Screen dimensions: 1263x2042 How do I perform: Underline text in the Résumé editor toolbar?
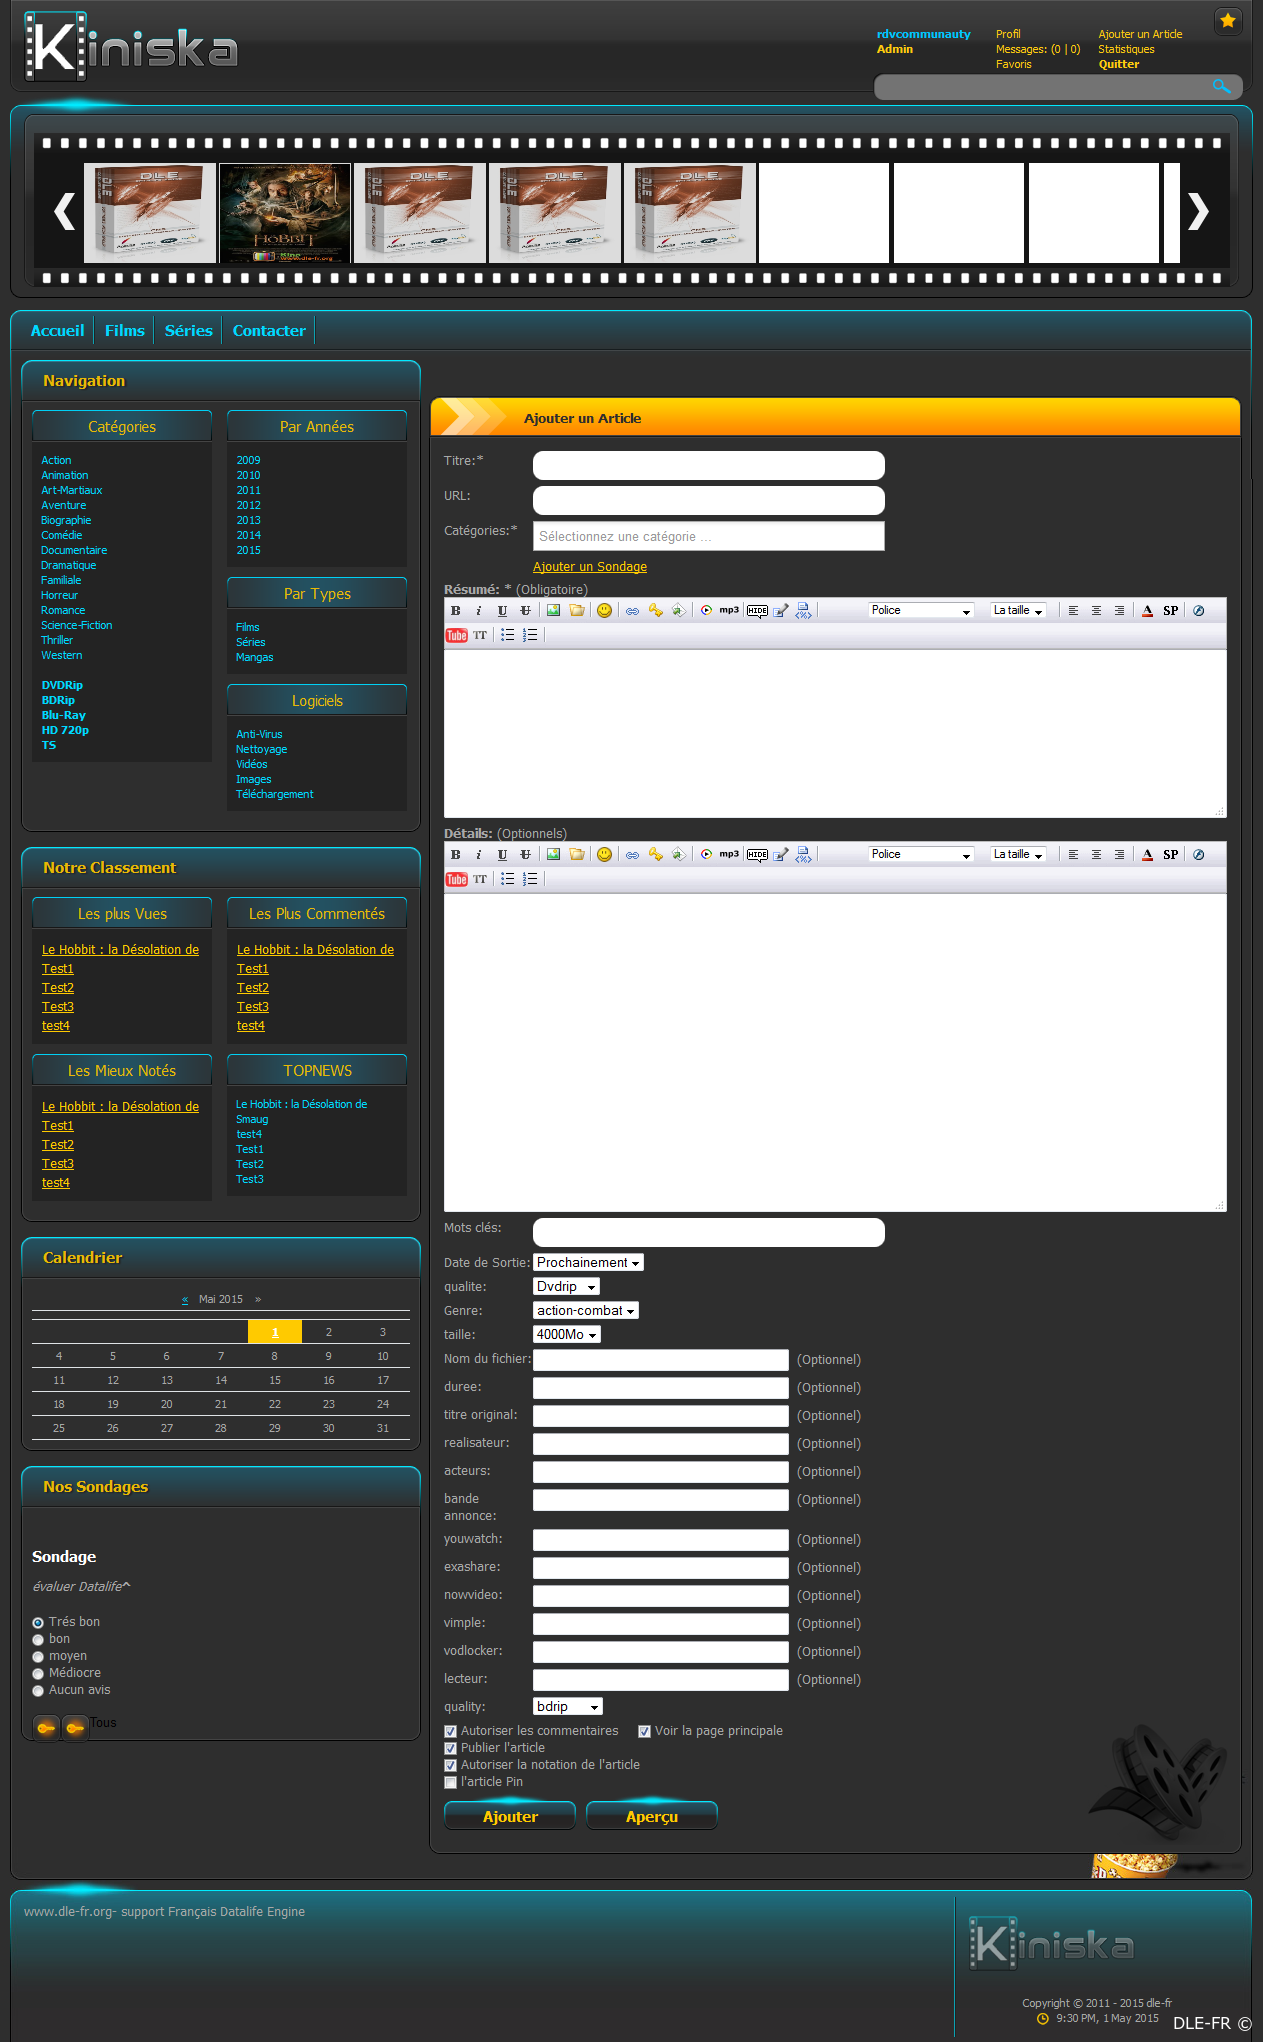click(x=502, y=611)
